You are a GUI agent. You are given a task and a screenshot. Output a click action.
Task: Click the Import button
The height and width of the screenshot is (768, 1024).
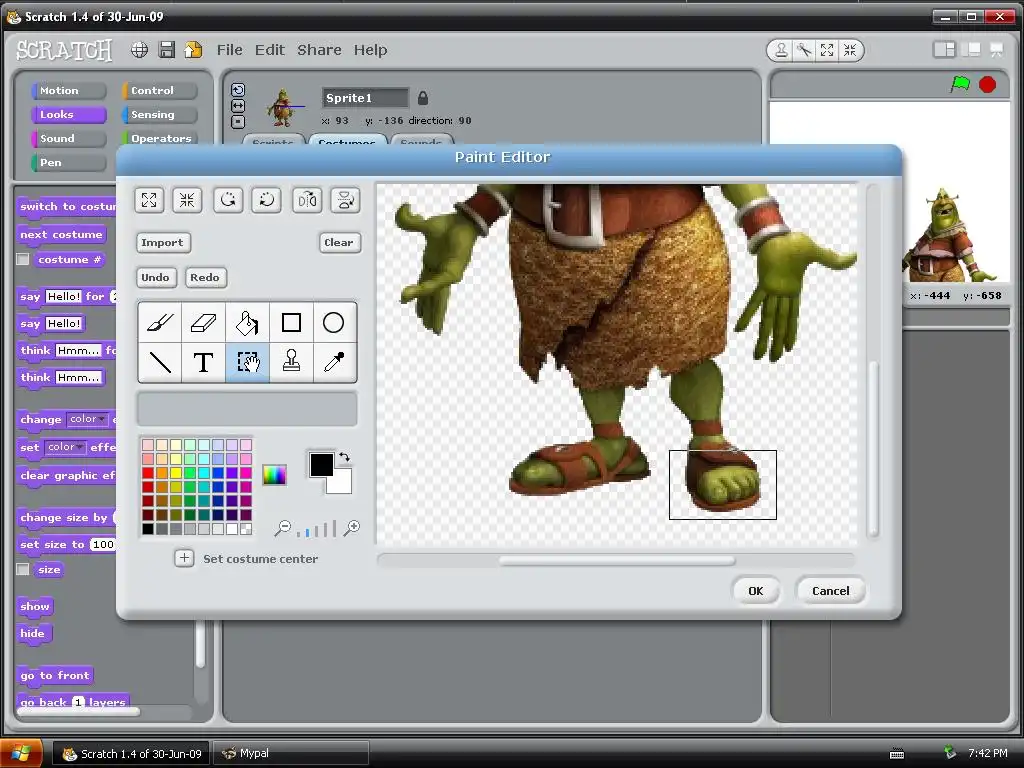click(163, 242)
